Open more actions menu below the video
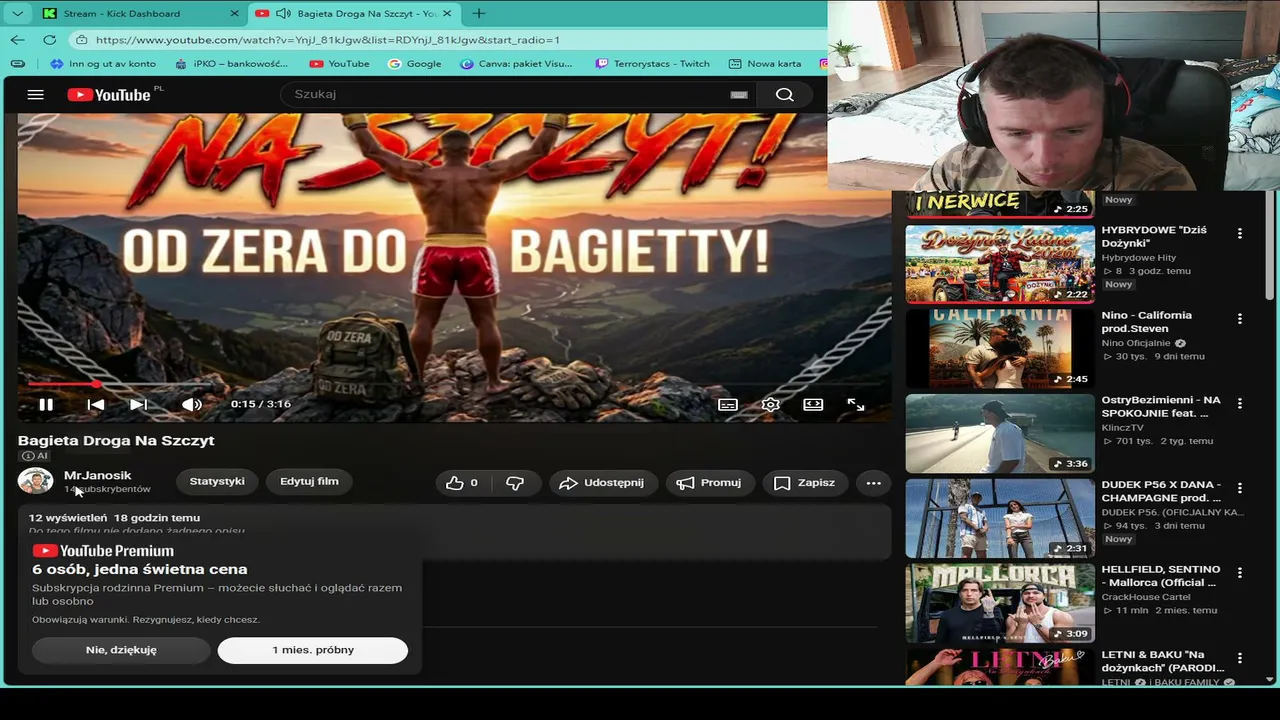Viewport: 1280px width, 720px height. pyautogui.click(x=874, y=483)
